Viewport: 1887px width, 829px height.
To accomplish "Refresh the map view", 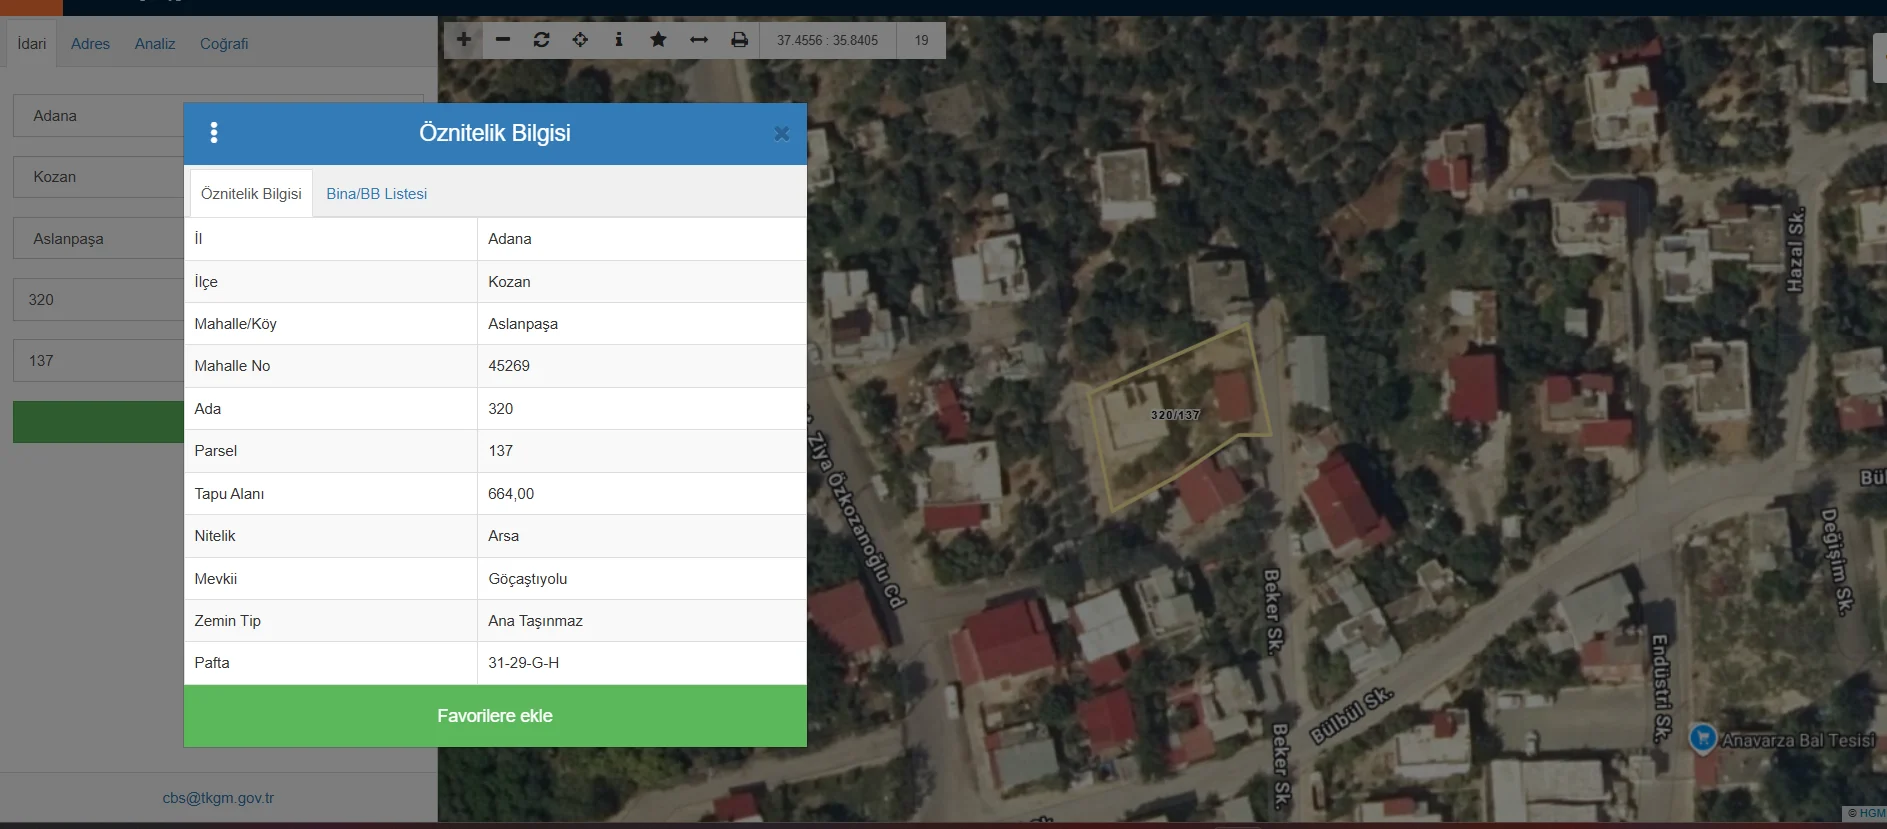I will tap(542, 40).
